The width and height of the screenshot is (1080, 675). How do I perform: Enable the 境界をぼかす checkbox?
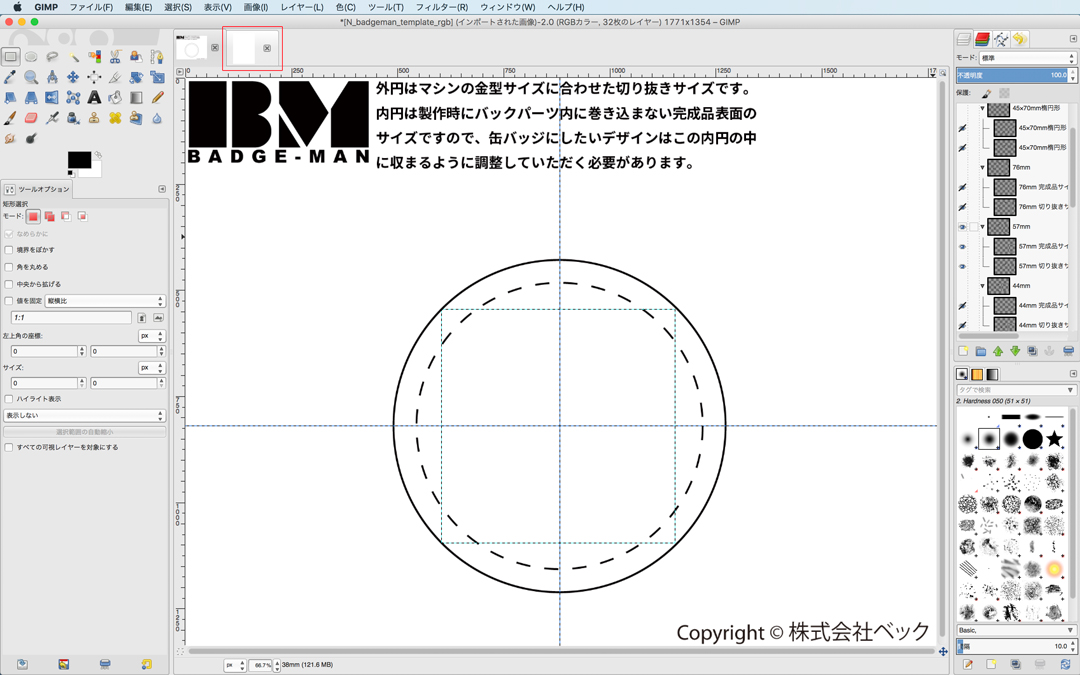pos(9,250)
